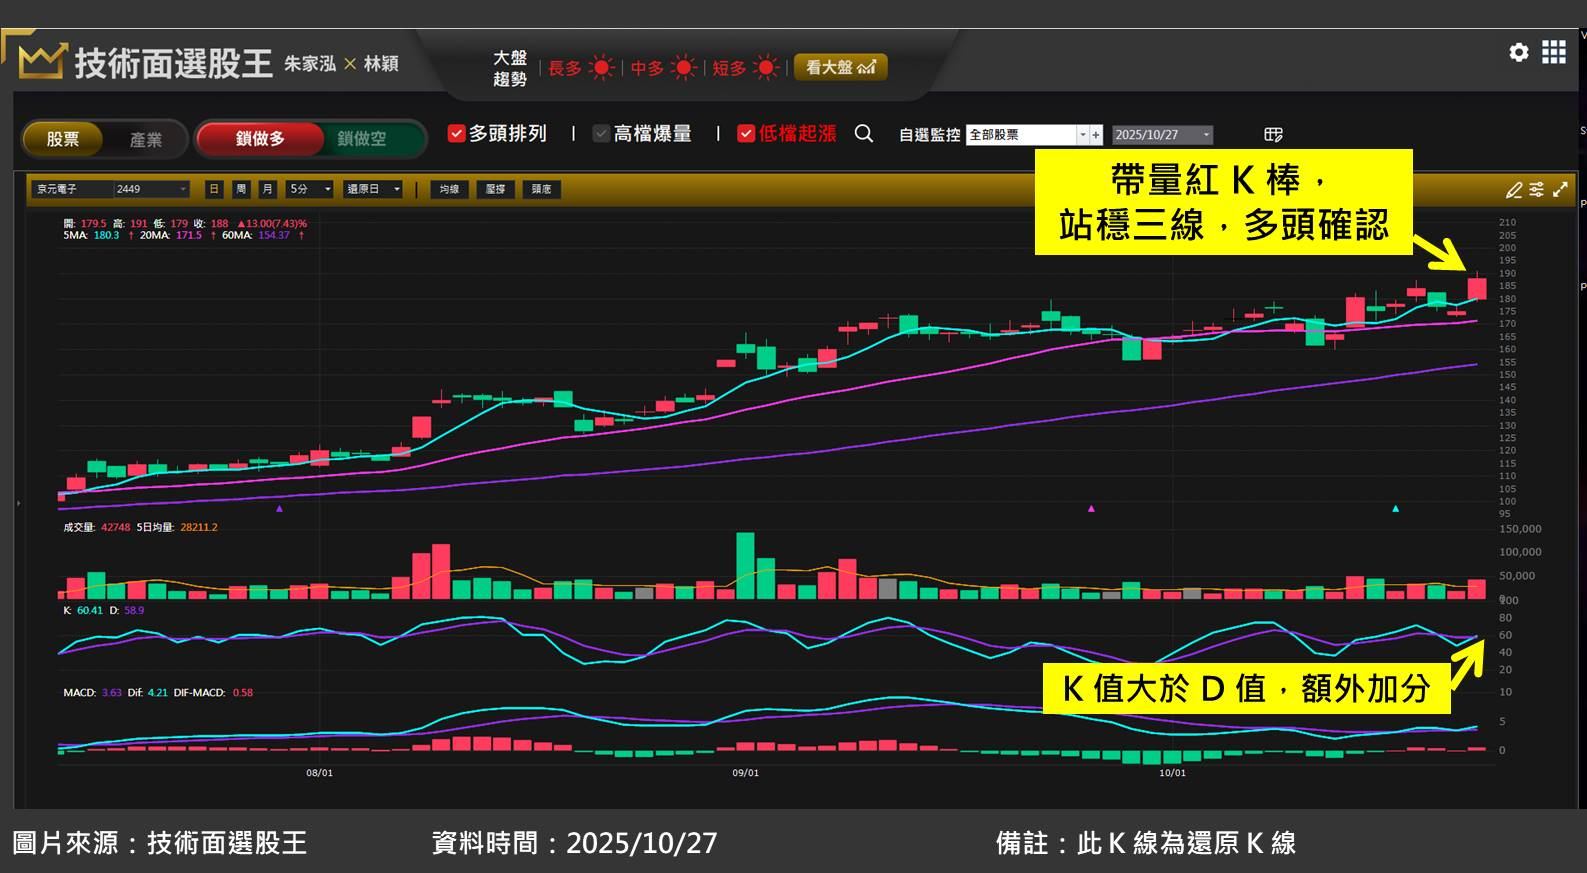Select the pencil drawing tool icon
The image size is (1587, 873).
click(x=1514, y=190)
